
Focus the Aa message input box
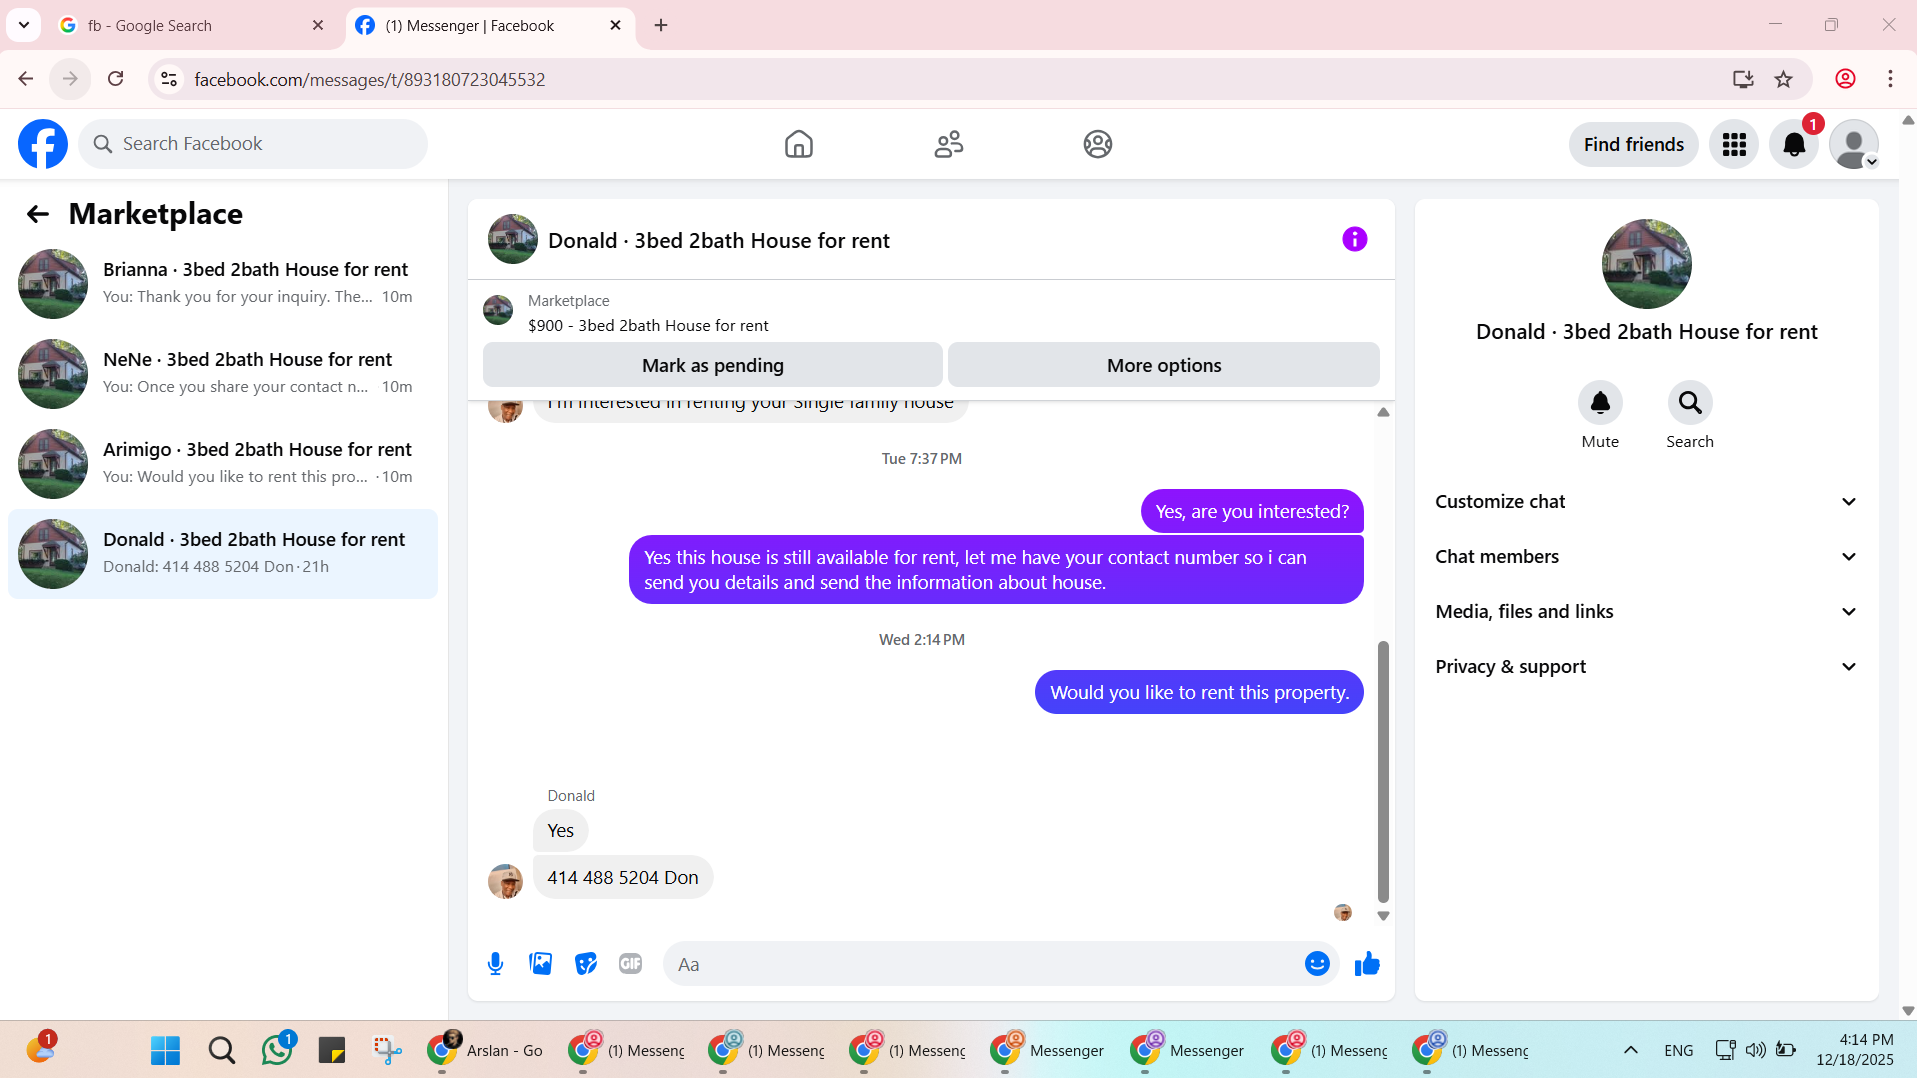pyautogui.click(x=980, y=964)
